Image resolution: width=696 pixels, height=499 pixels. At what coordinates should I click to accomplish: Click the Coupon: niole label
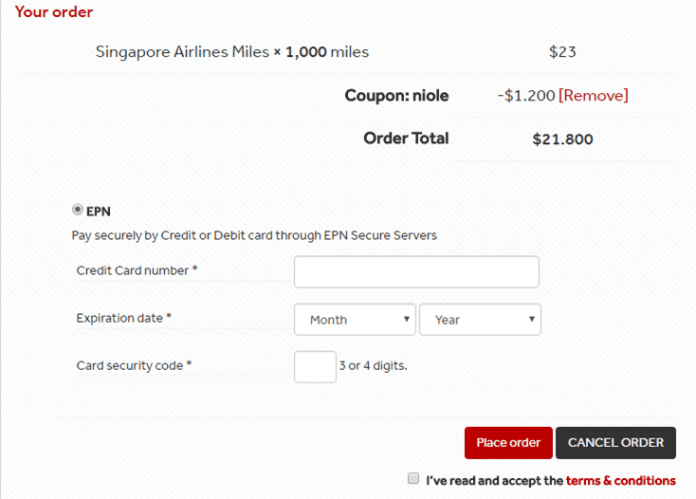[396, 96]
